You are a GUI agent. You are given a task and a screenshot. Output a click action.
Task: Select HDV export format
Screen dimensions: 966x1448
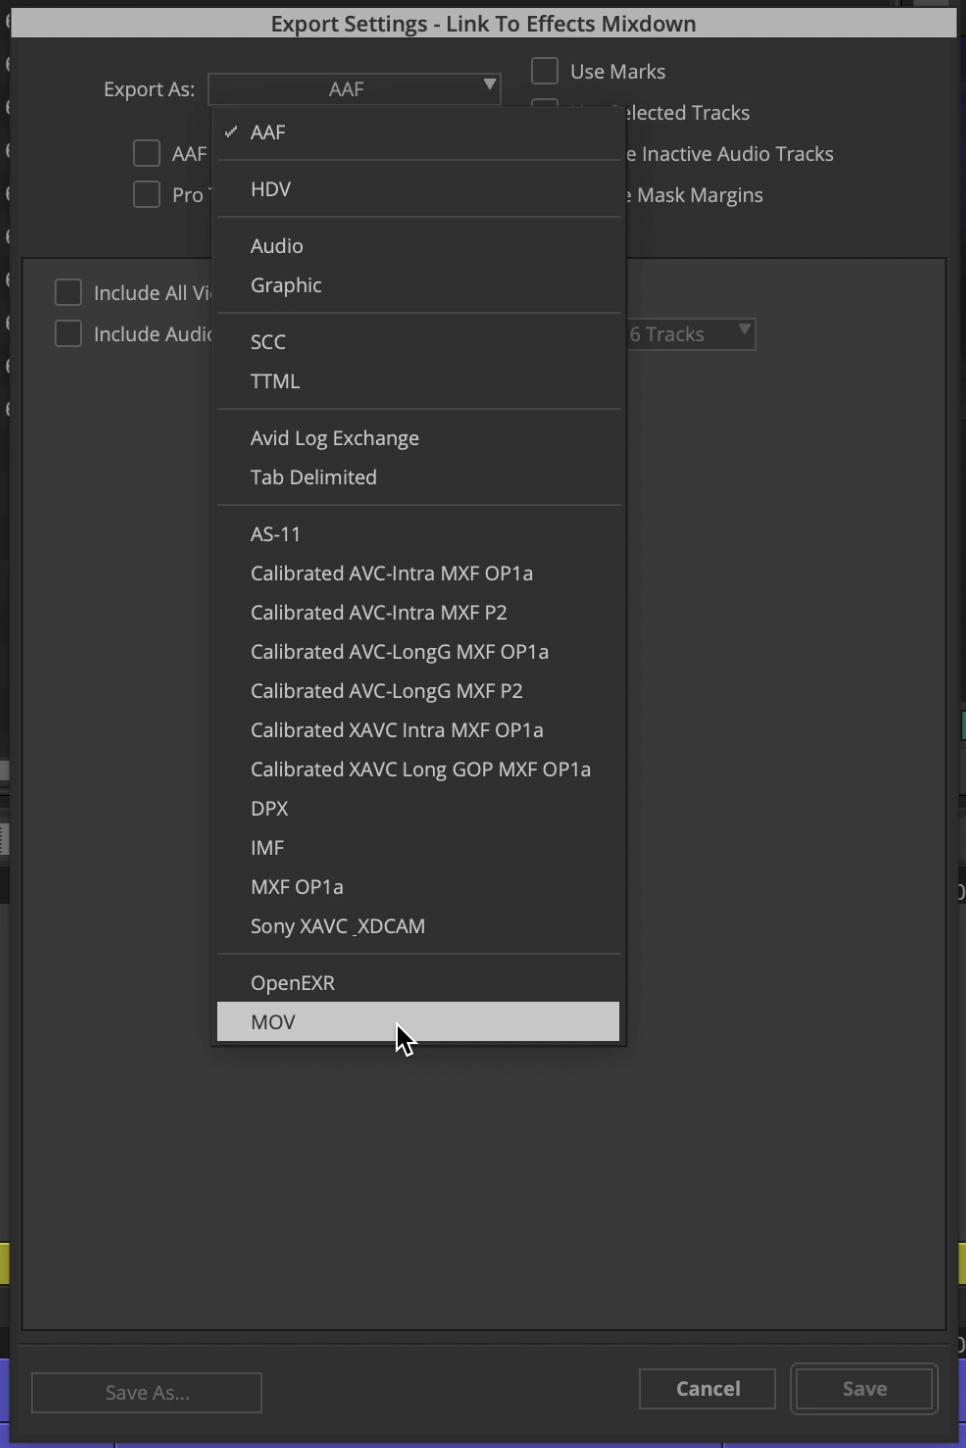(x=418, y=189)
